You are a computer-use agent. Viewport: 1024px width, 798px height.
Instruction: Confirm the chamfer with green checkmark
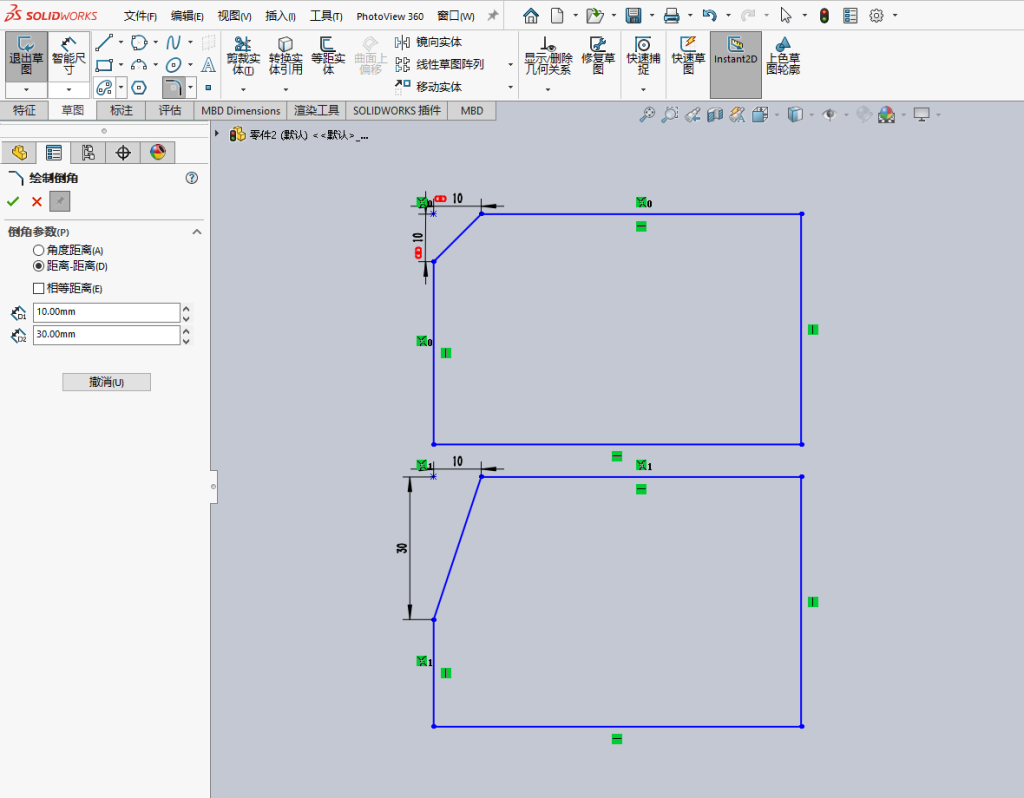coord(13,201)
